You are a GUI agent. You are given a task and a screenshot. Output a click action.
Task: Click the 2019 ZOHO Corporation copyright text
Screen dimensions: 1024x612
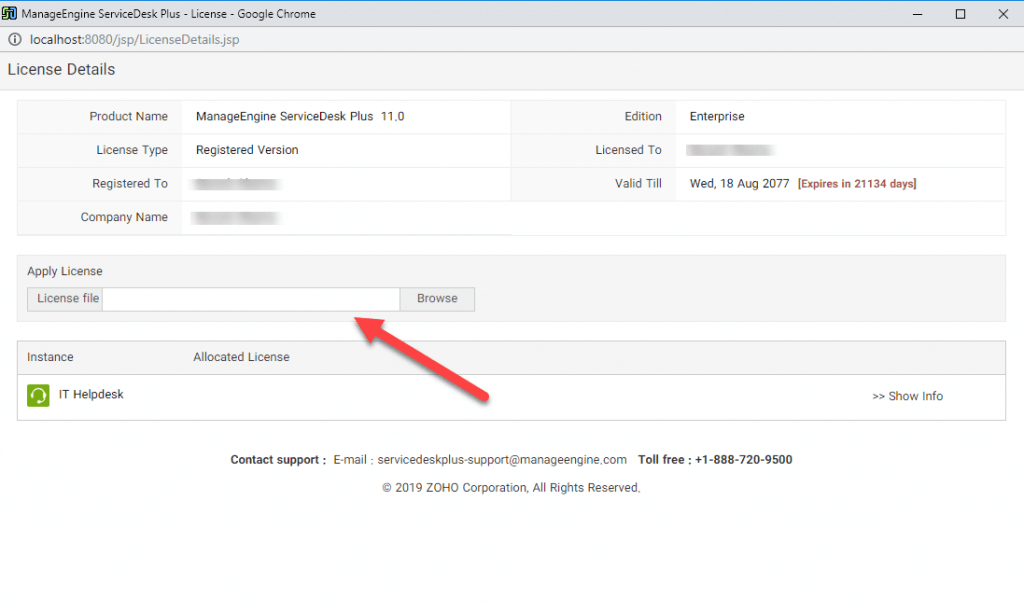coord(511,487)
